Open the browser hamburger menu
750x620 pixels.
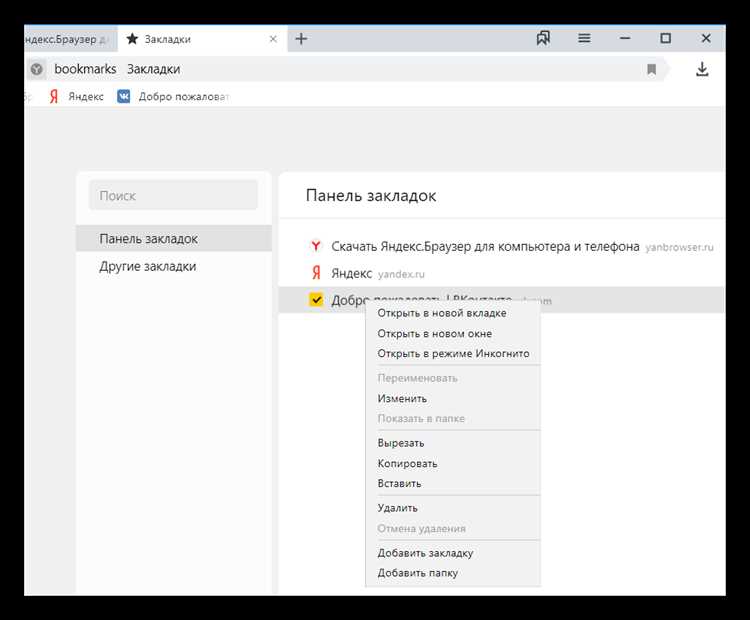pos(584,38)
